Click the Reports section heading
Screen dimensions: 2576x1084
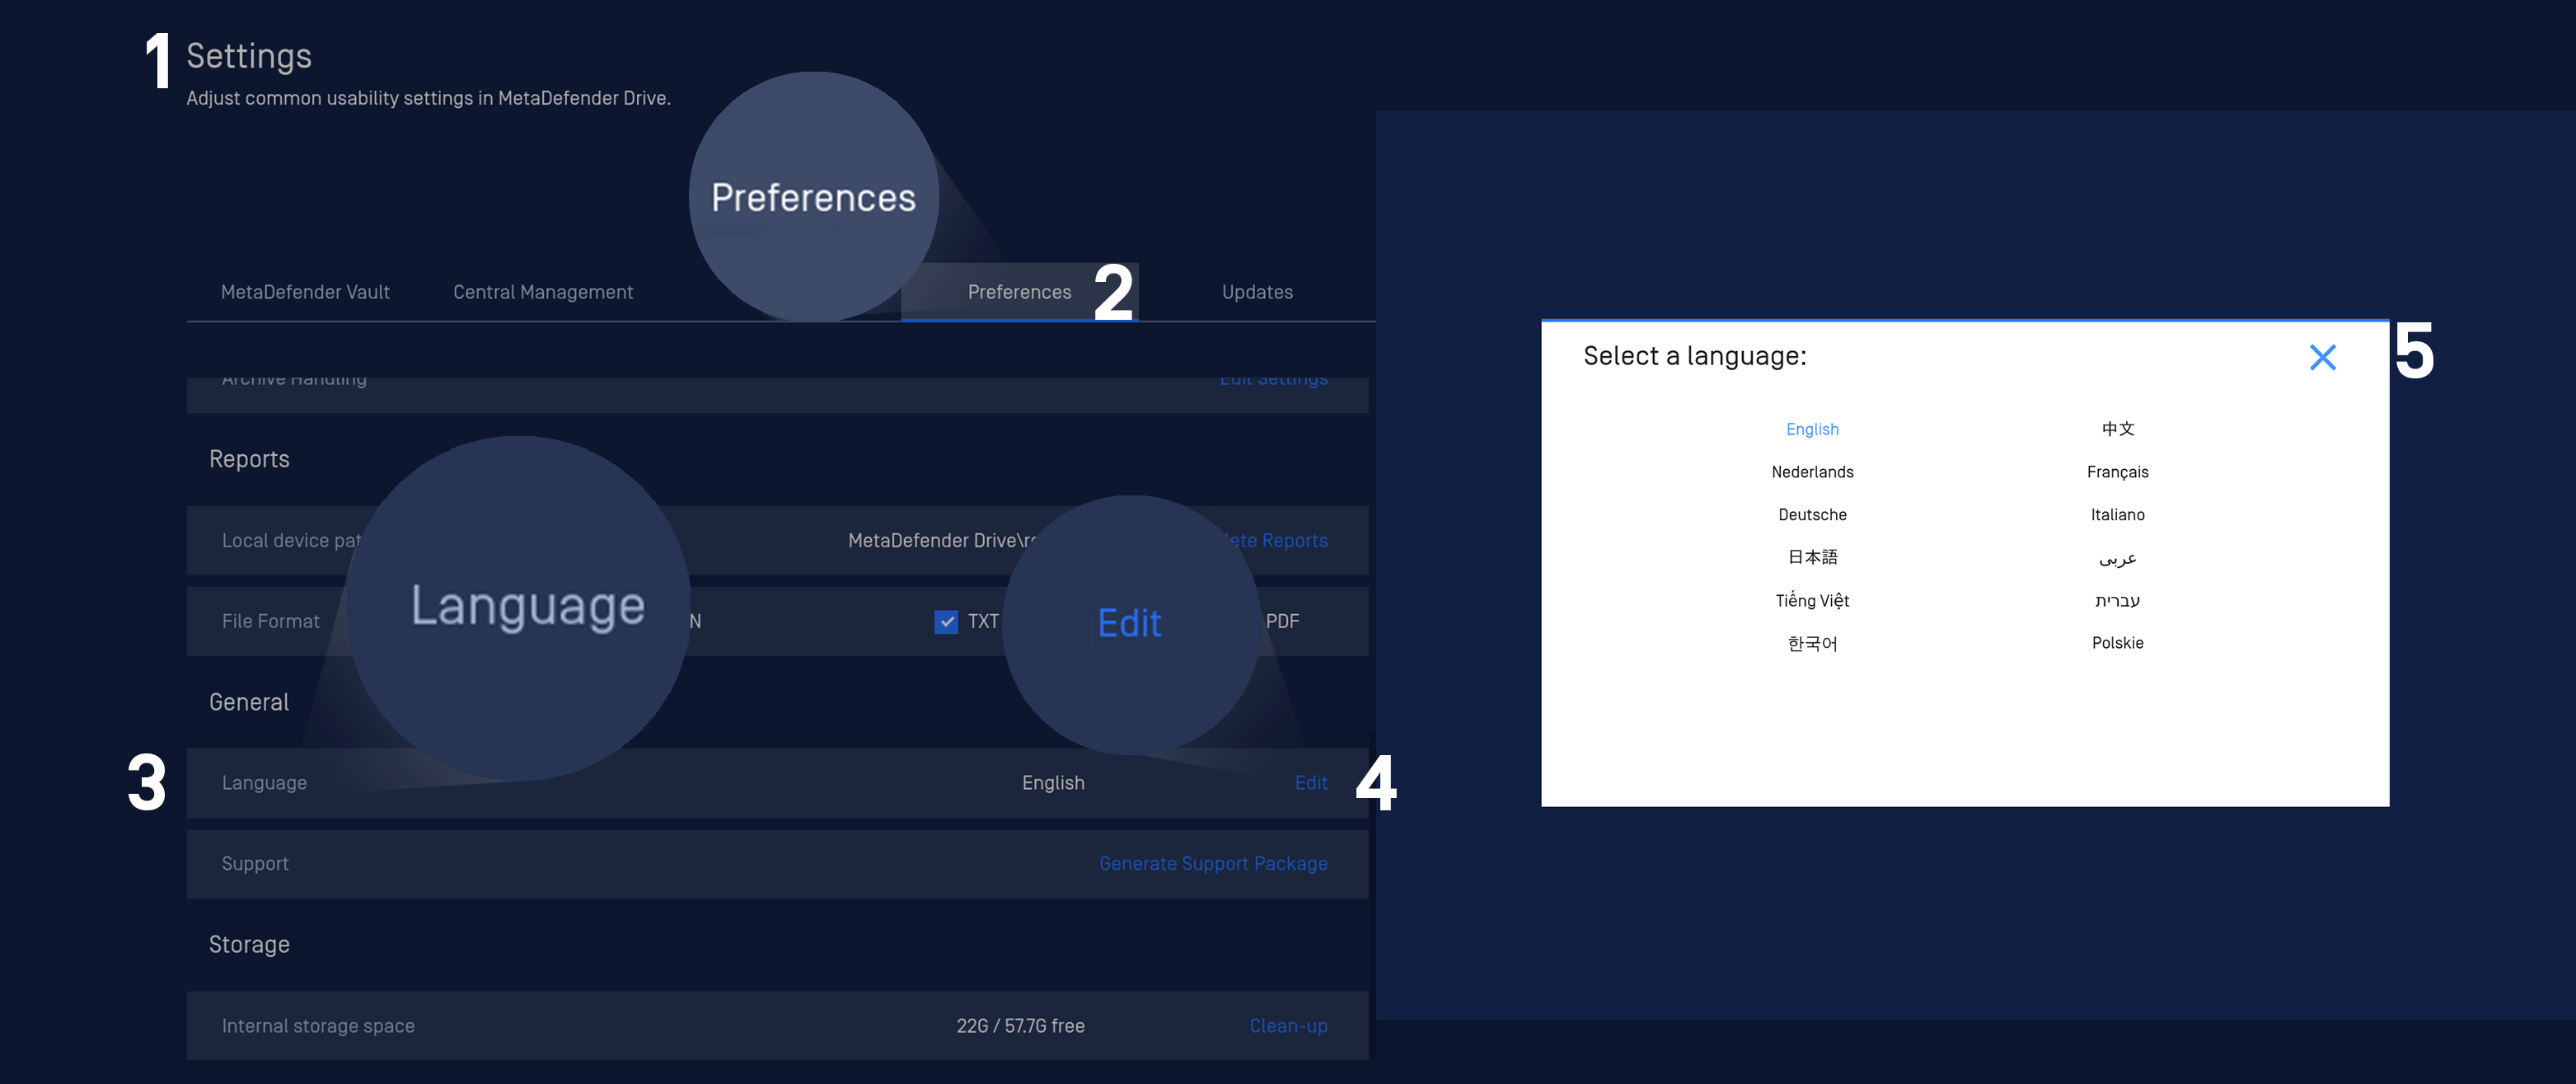pos(249,459)
